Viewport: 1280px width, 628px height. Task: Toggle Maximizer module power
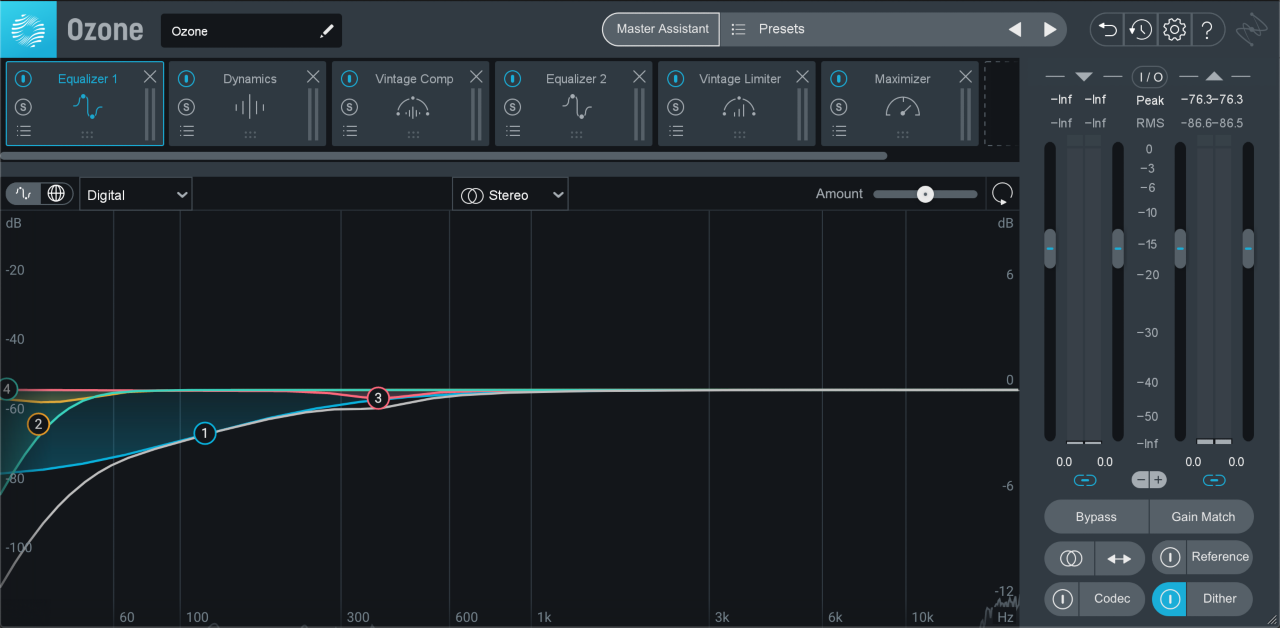point(839,79)
